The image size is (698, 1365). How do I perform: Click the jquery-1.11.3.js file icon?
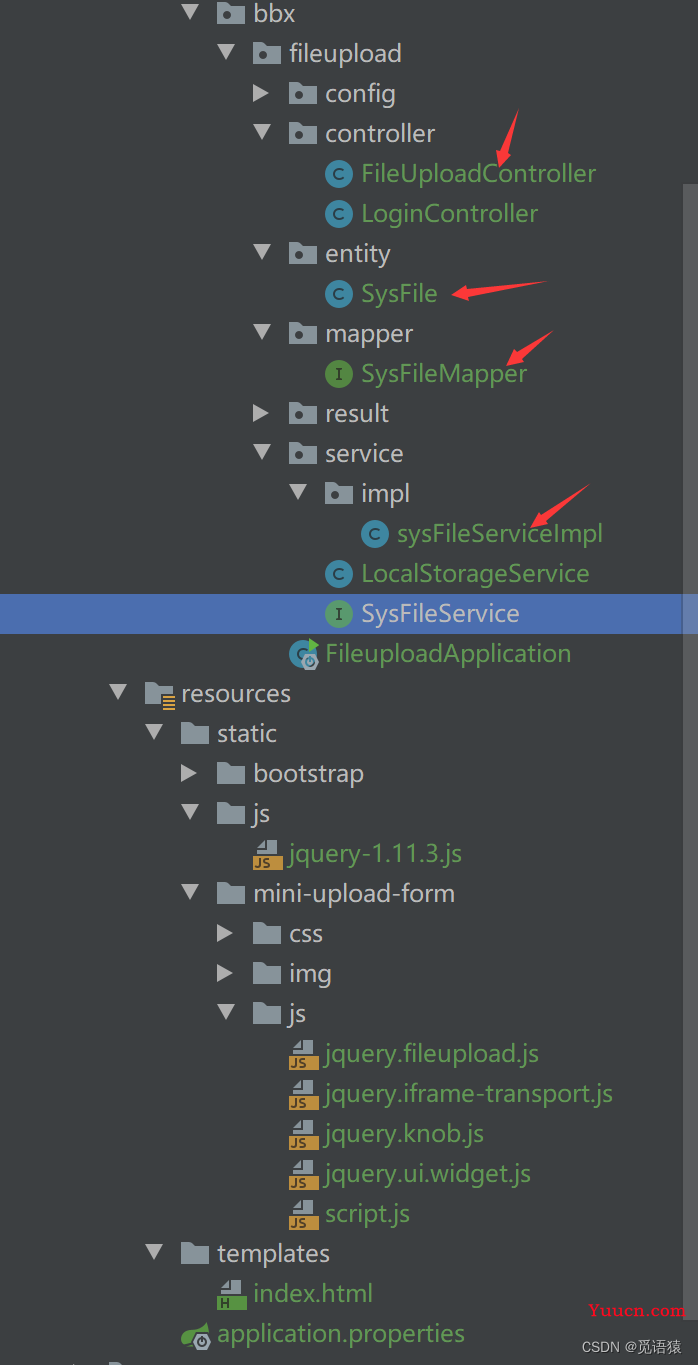tap(267, 854)
